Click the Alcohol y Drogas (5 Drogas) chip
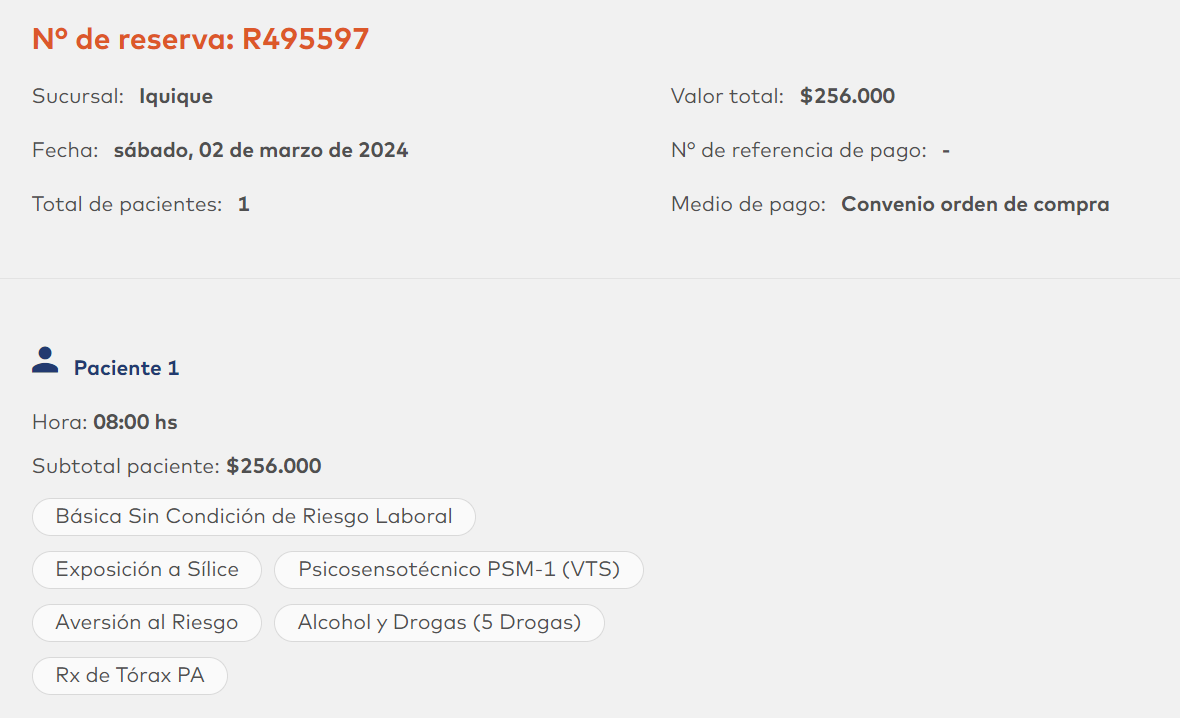1180x718 pixels. pos(439,623)
